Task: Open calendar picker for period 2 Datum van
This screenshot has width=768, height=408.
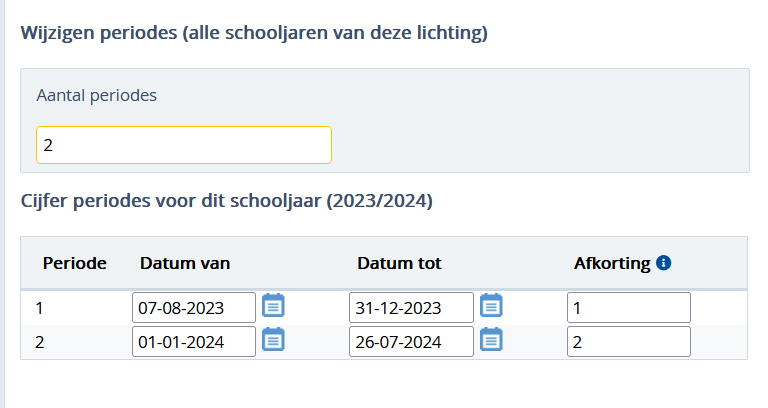Action: coord(273,339)
